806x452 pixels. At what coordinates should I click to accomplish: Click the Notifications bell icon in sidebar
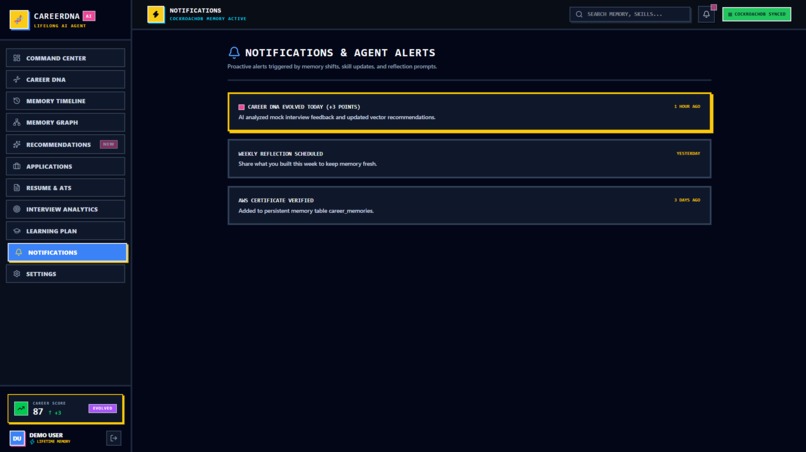tap(19, 252)
